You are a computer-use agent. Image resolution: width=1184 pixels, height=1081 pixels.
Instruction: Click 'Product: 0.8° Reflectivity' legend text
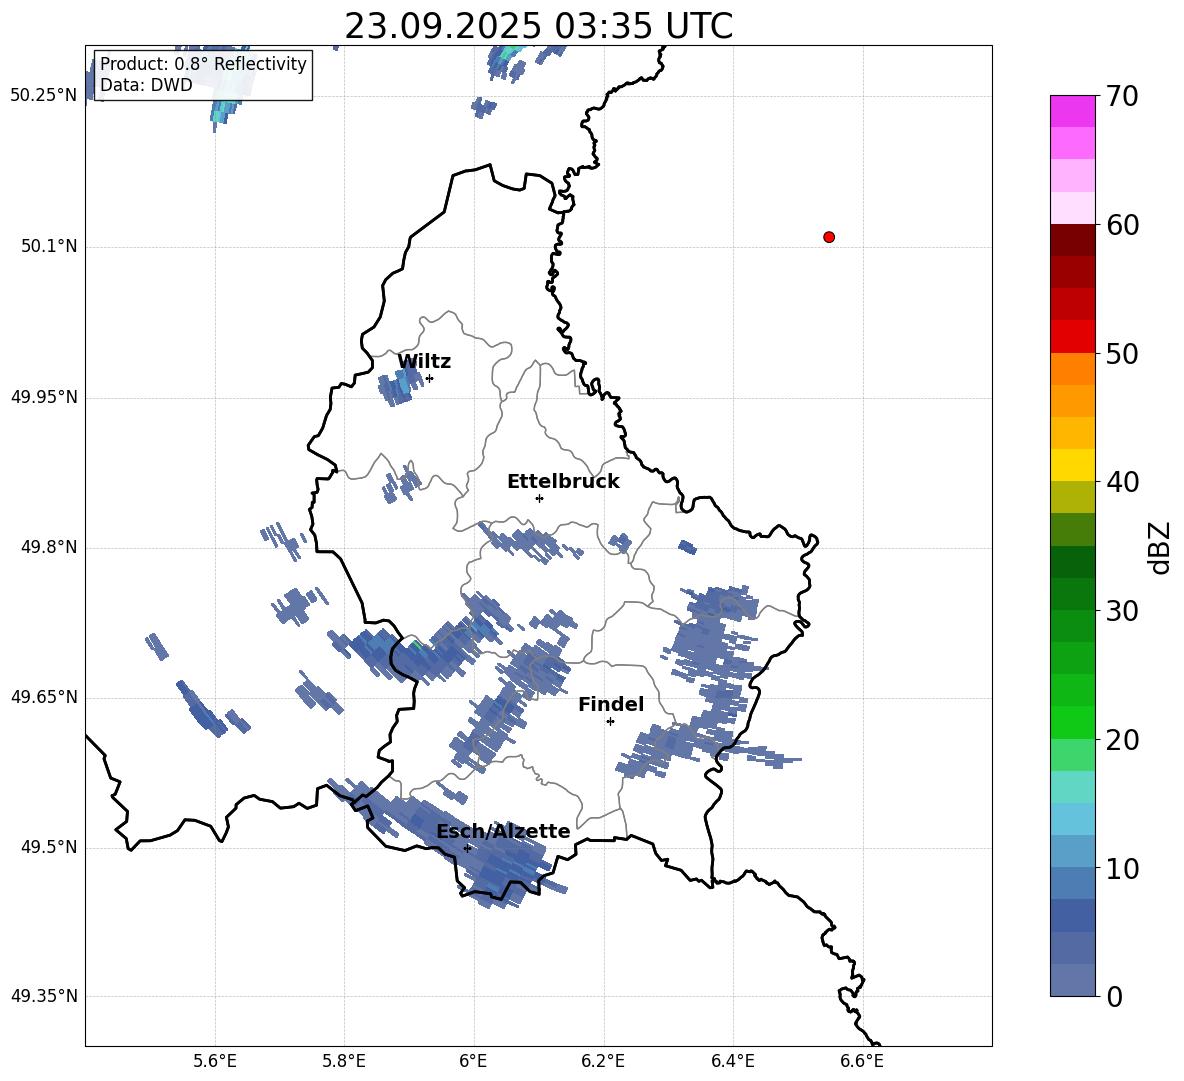(x=203, y=63)
